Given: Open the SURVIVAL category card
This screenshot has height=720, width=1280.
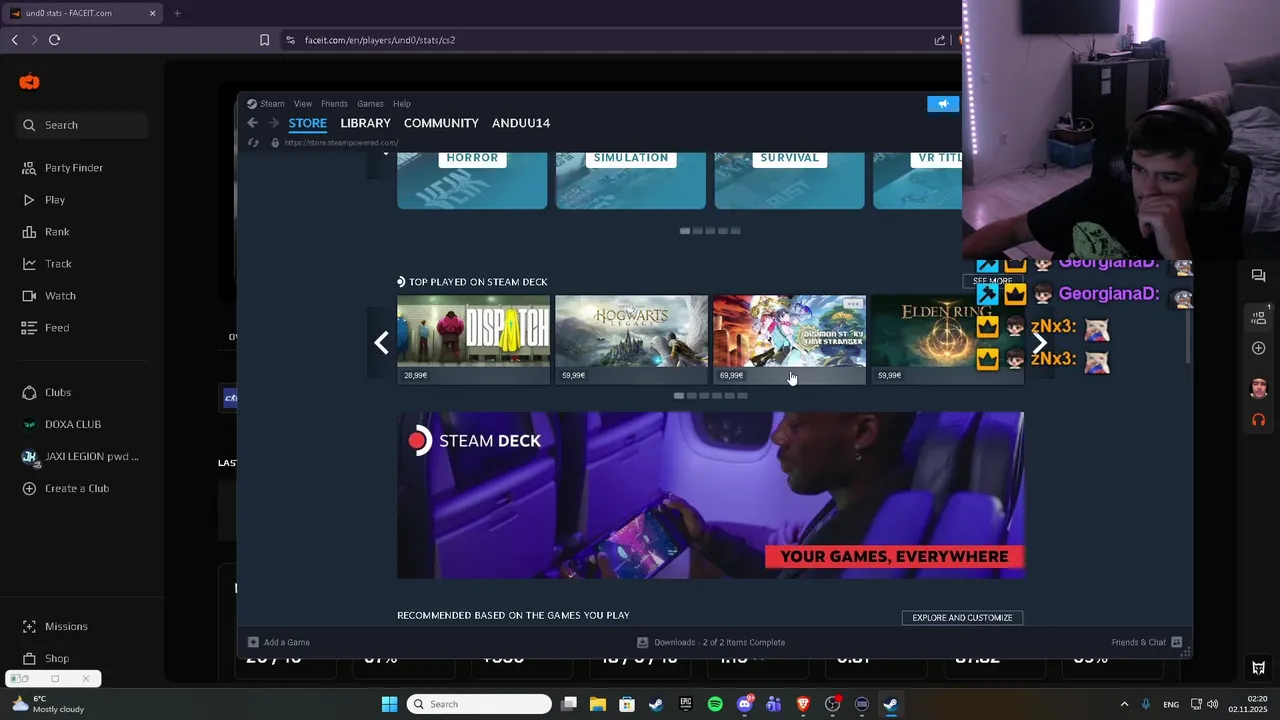Looking at the screenshot, I should pos(790,181).
